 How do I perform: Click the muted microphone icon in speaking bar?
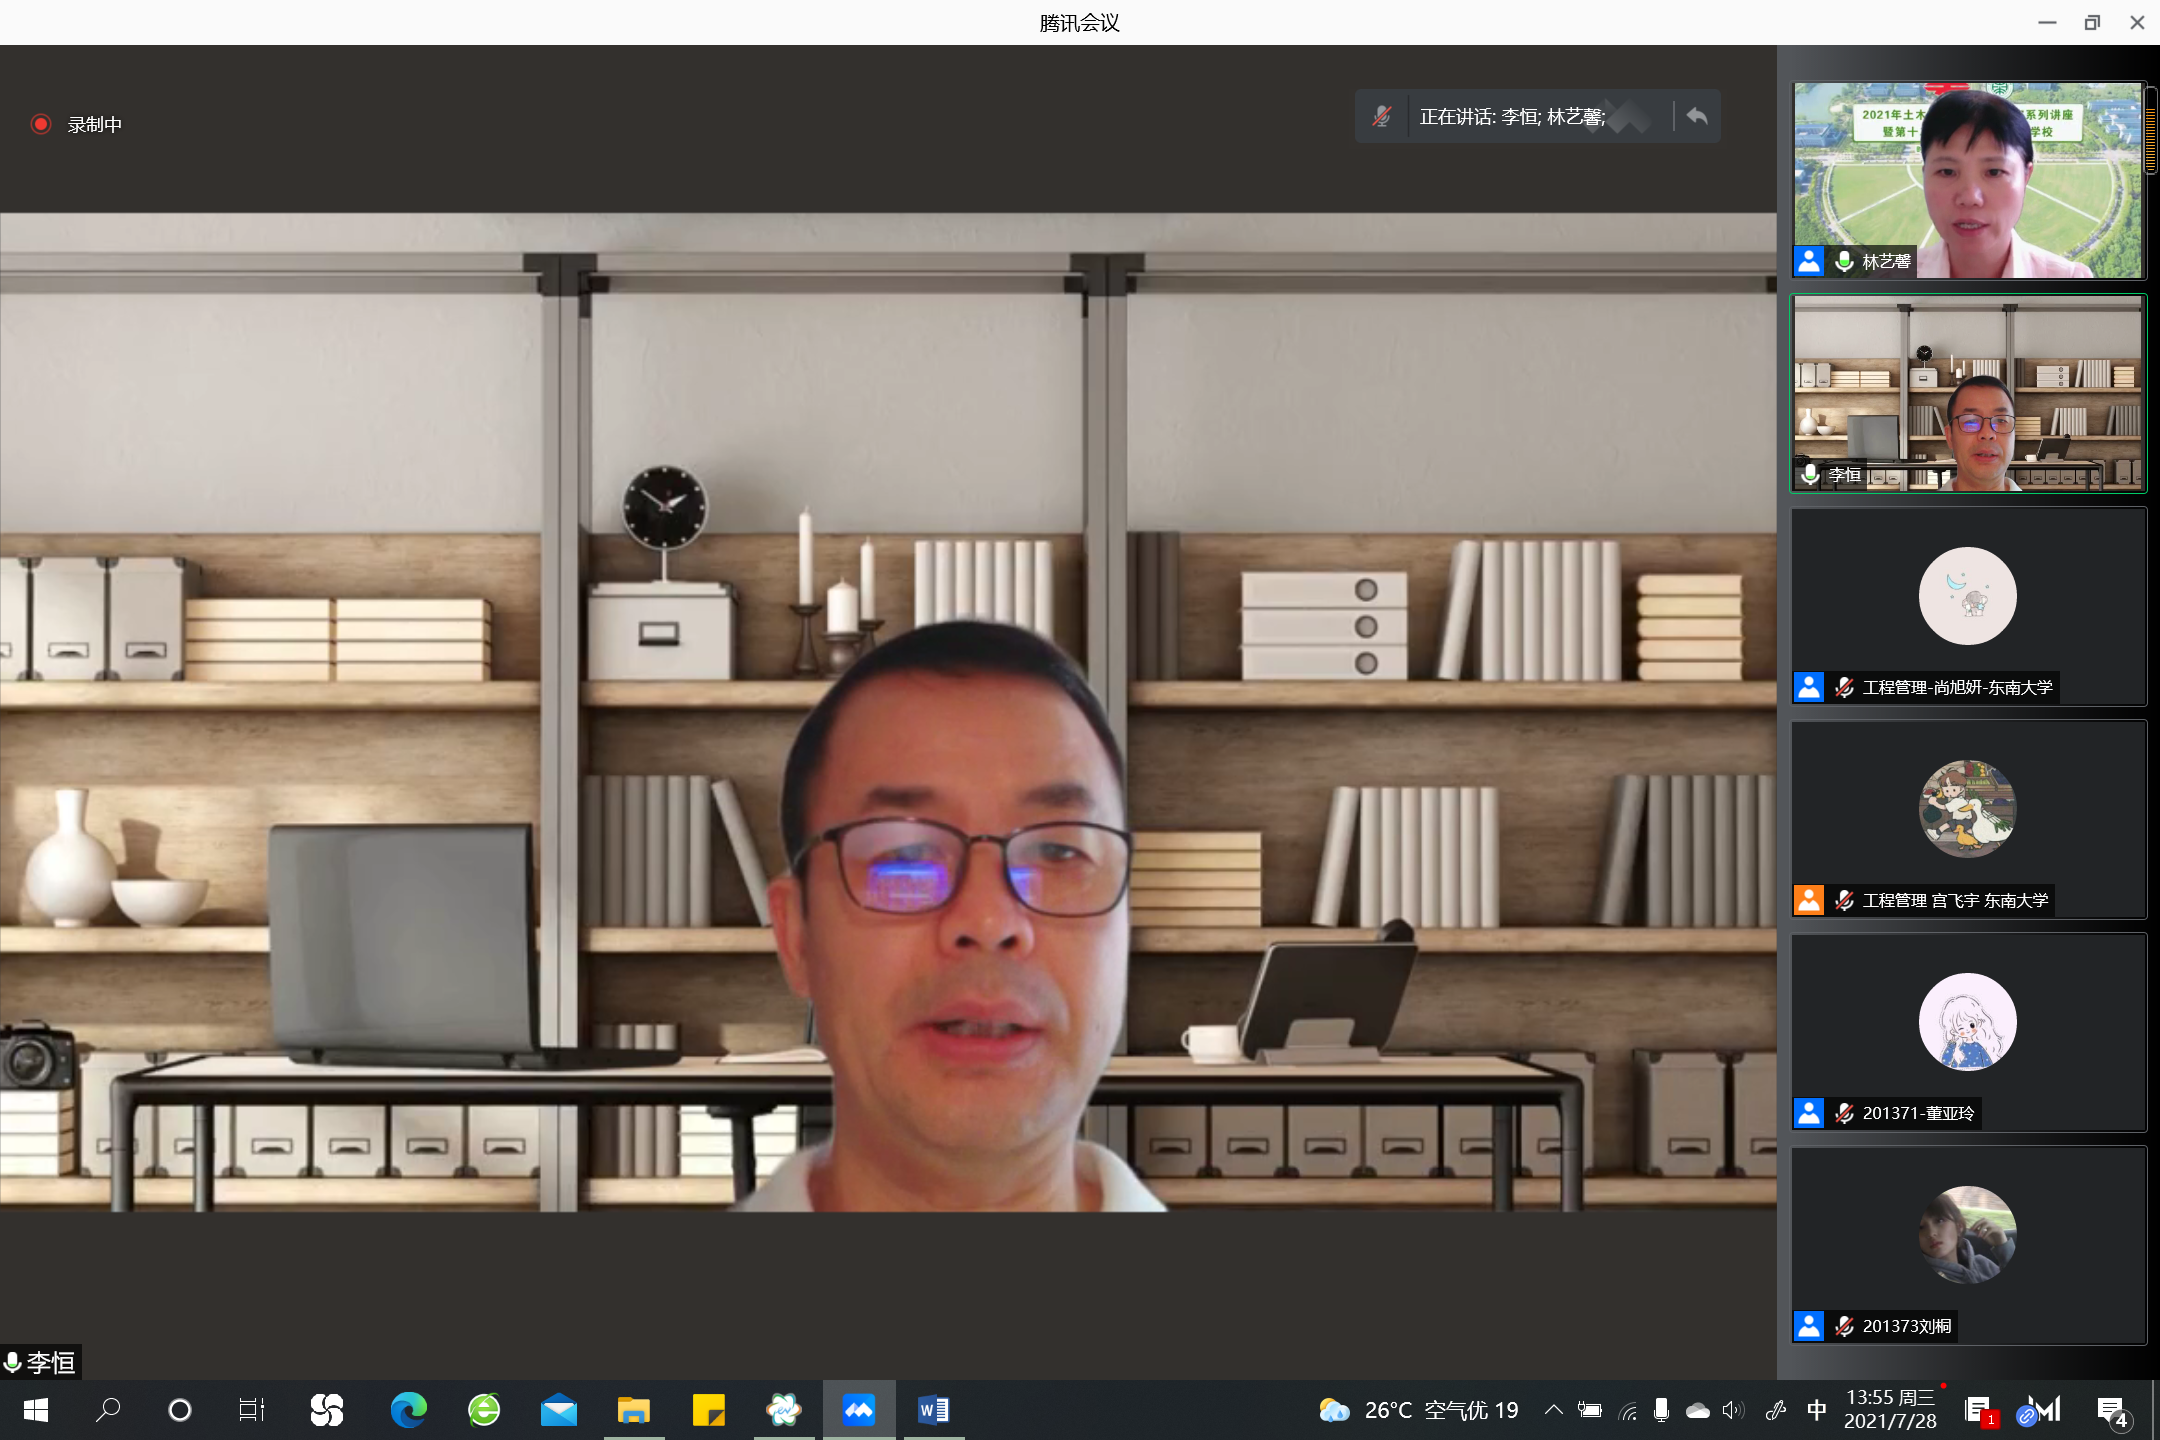(1382, 116)
